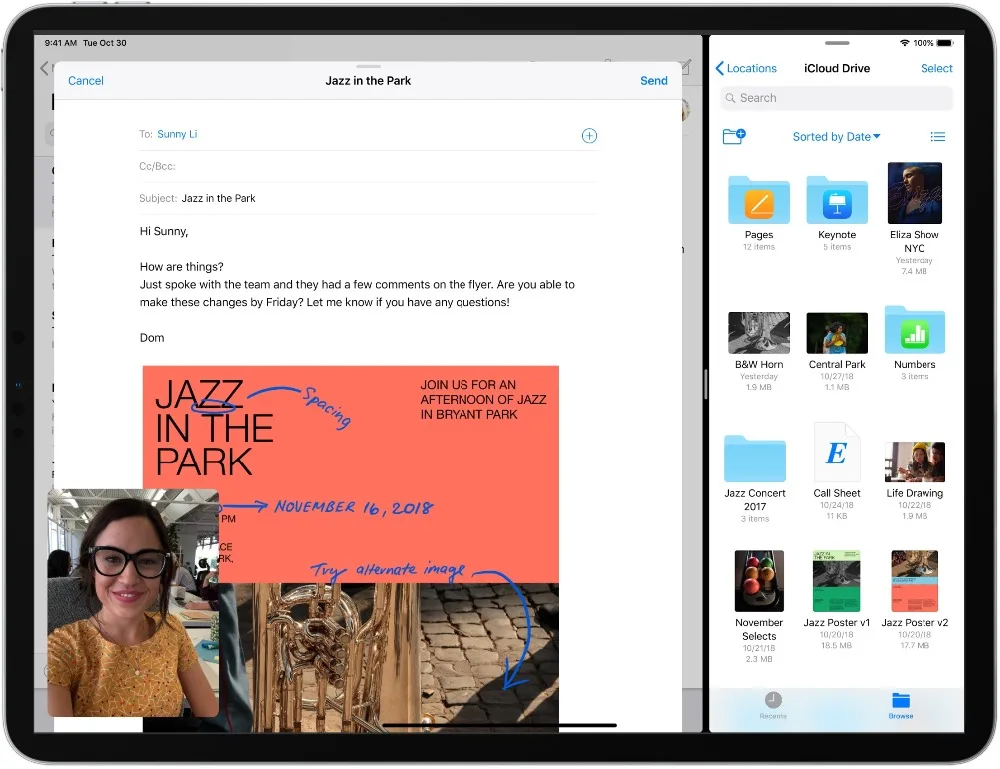Click the Subject field of the email
This screenshot has width=1000, height=769.
[x=368, y=198]
